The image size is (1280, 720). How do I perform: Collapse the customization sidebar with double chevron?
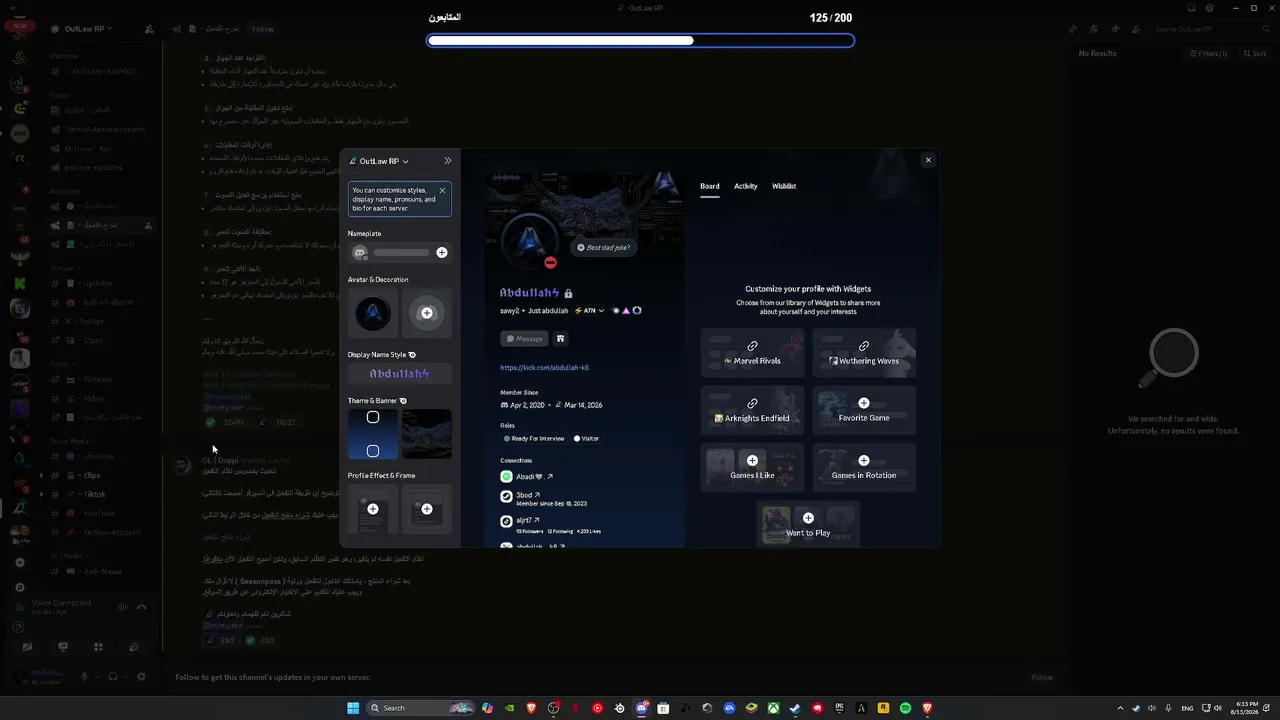tap(447, 161)
